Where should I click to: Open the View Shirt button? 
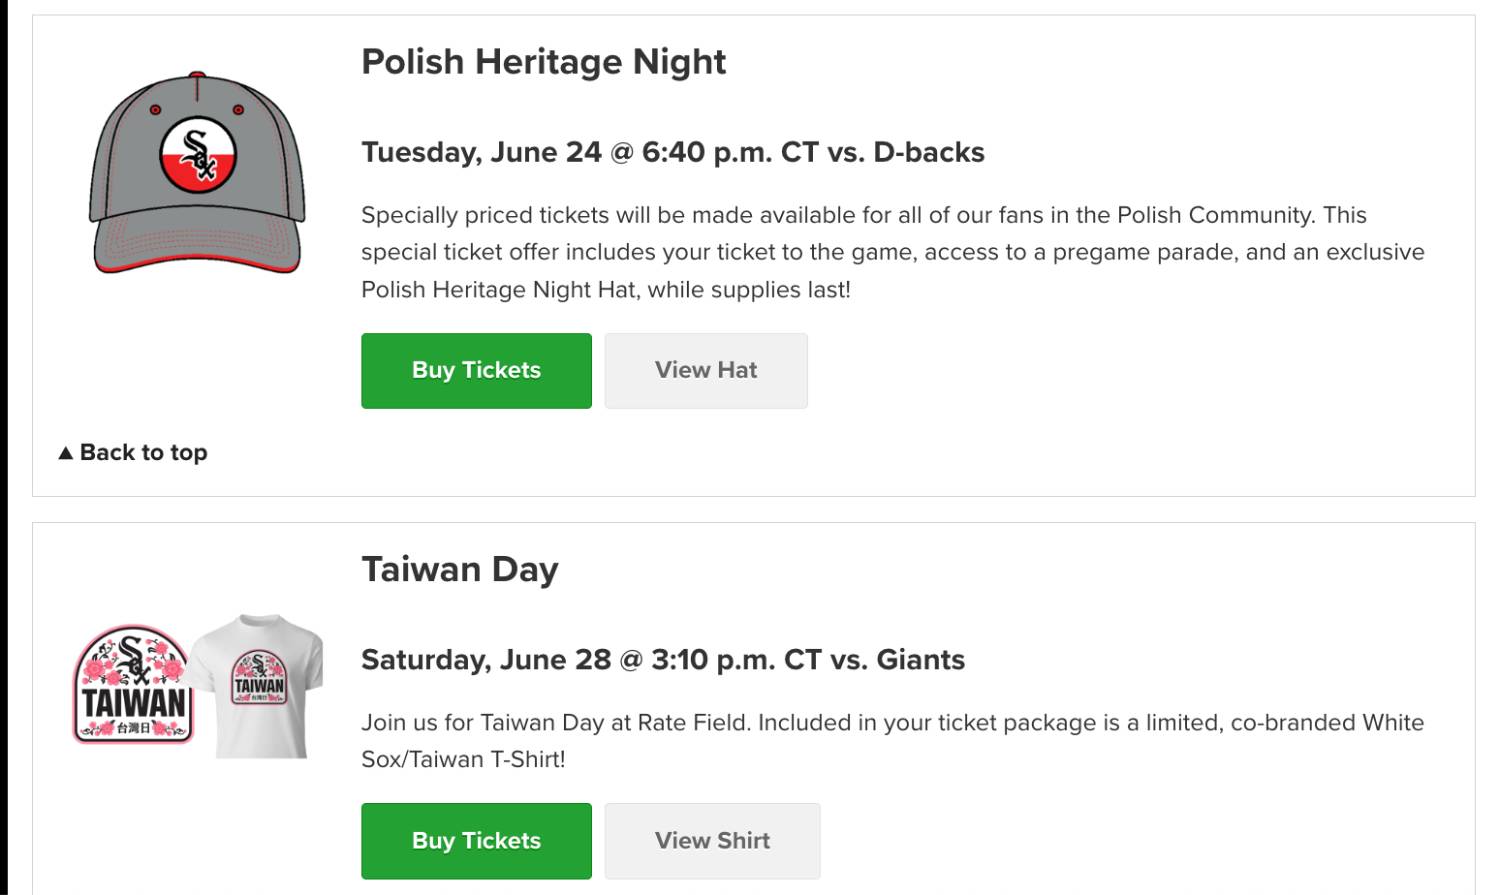click(x=712, y=841)
